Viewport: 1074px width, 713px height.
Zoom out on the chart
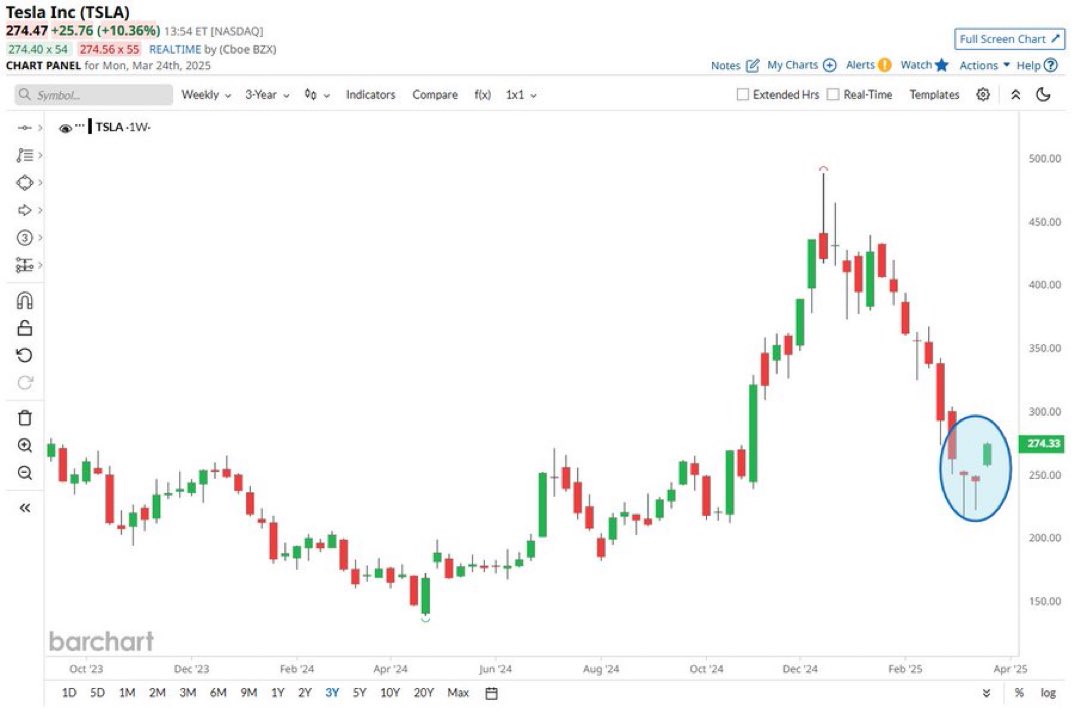(25, 473)
